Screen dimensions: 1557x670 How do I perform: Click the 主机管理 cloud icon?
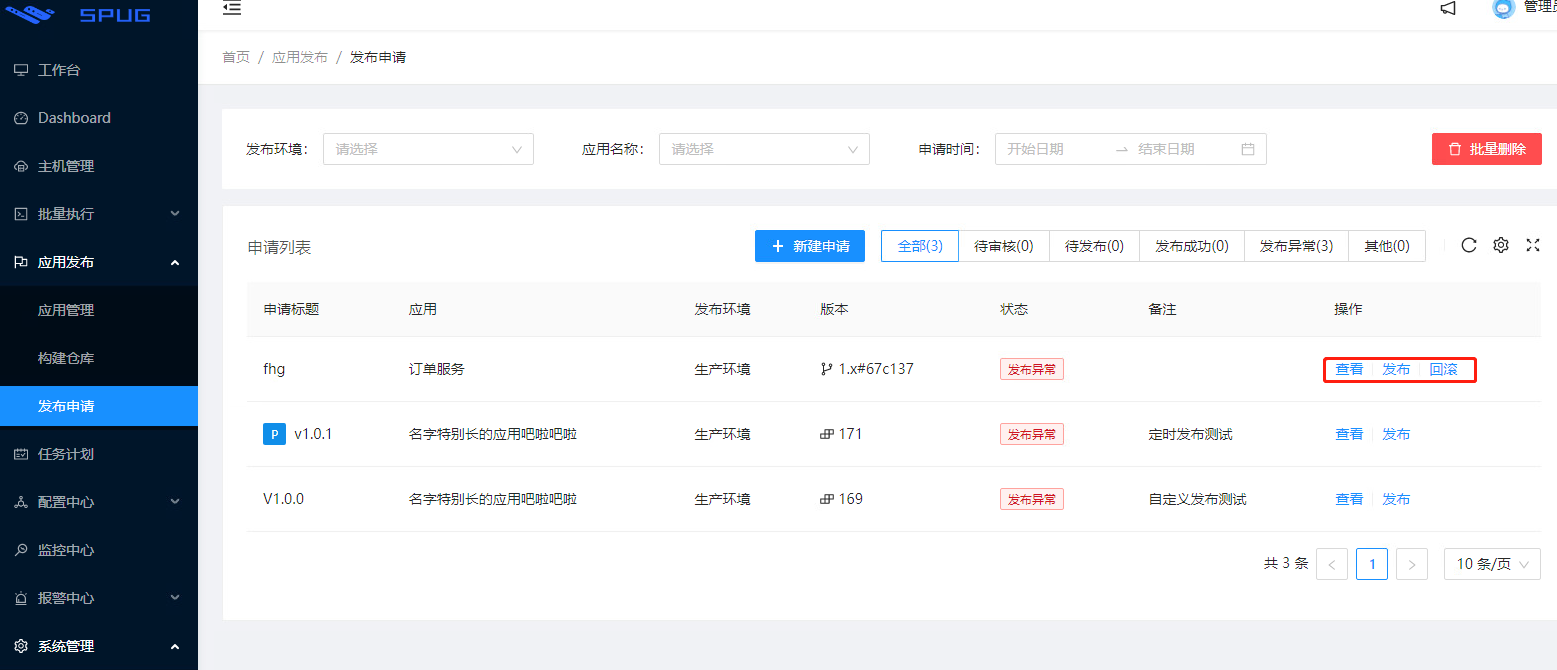[x=21, y=166]
